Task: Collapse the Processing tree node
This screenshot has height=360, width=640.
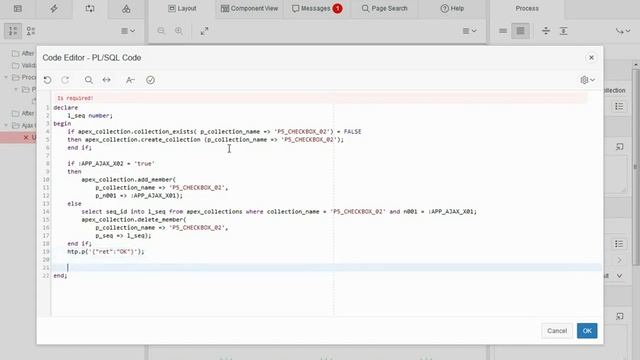Action: tap(6, 77)
